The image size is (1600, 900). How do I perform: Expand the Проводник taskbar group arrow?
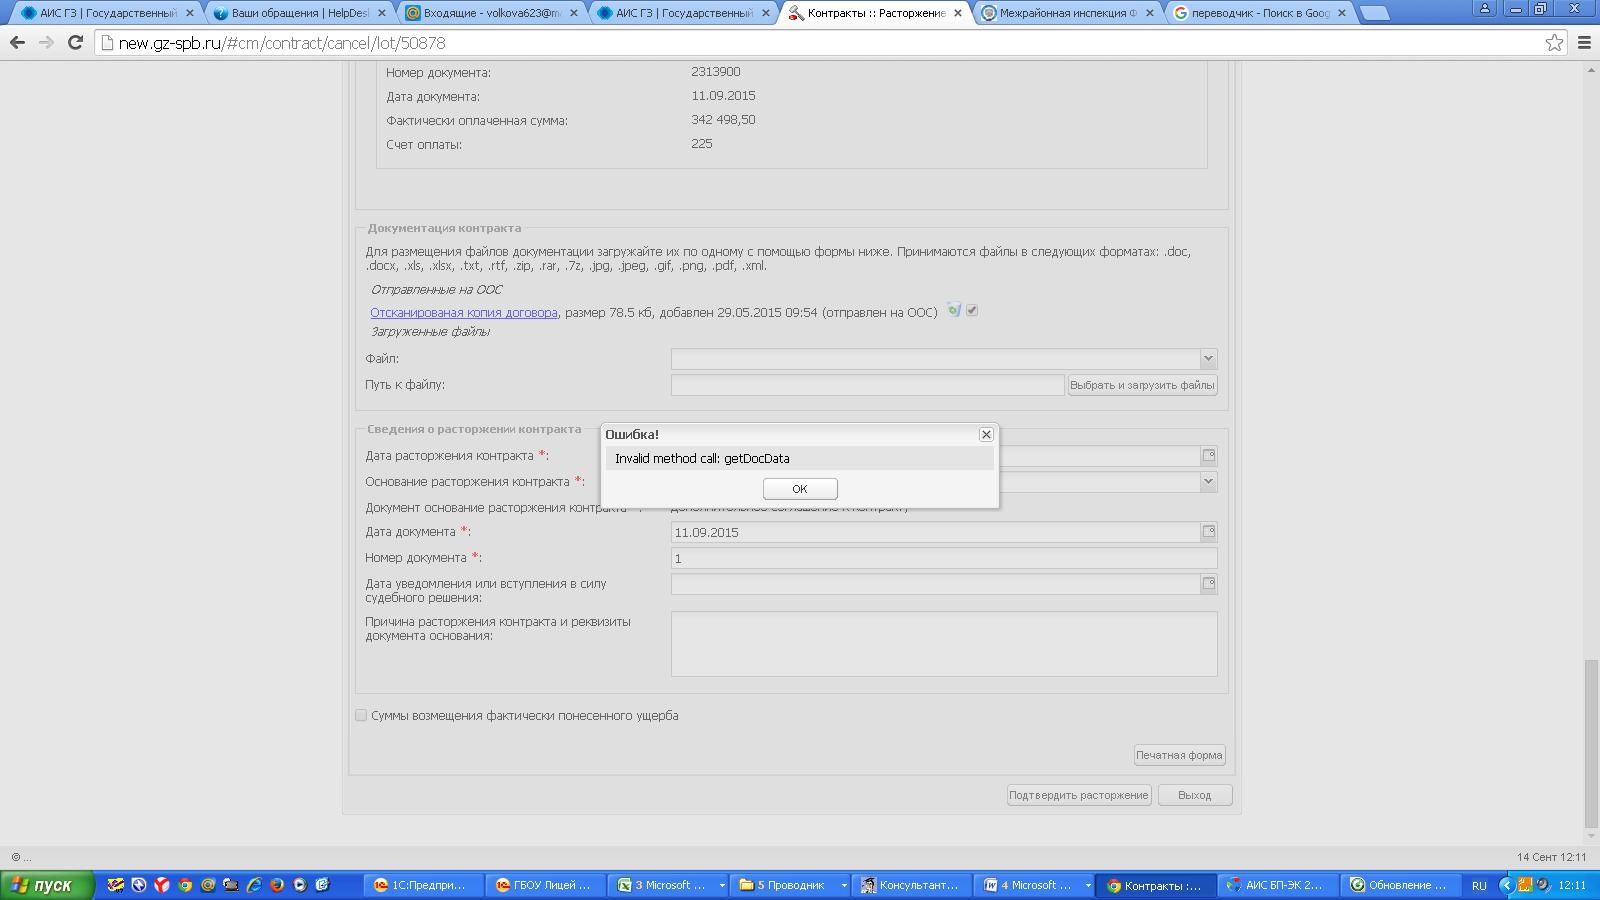click(x=843, y=885)
